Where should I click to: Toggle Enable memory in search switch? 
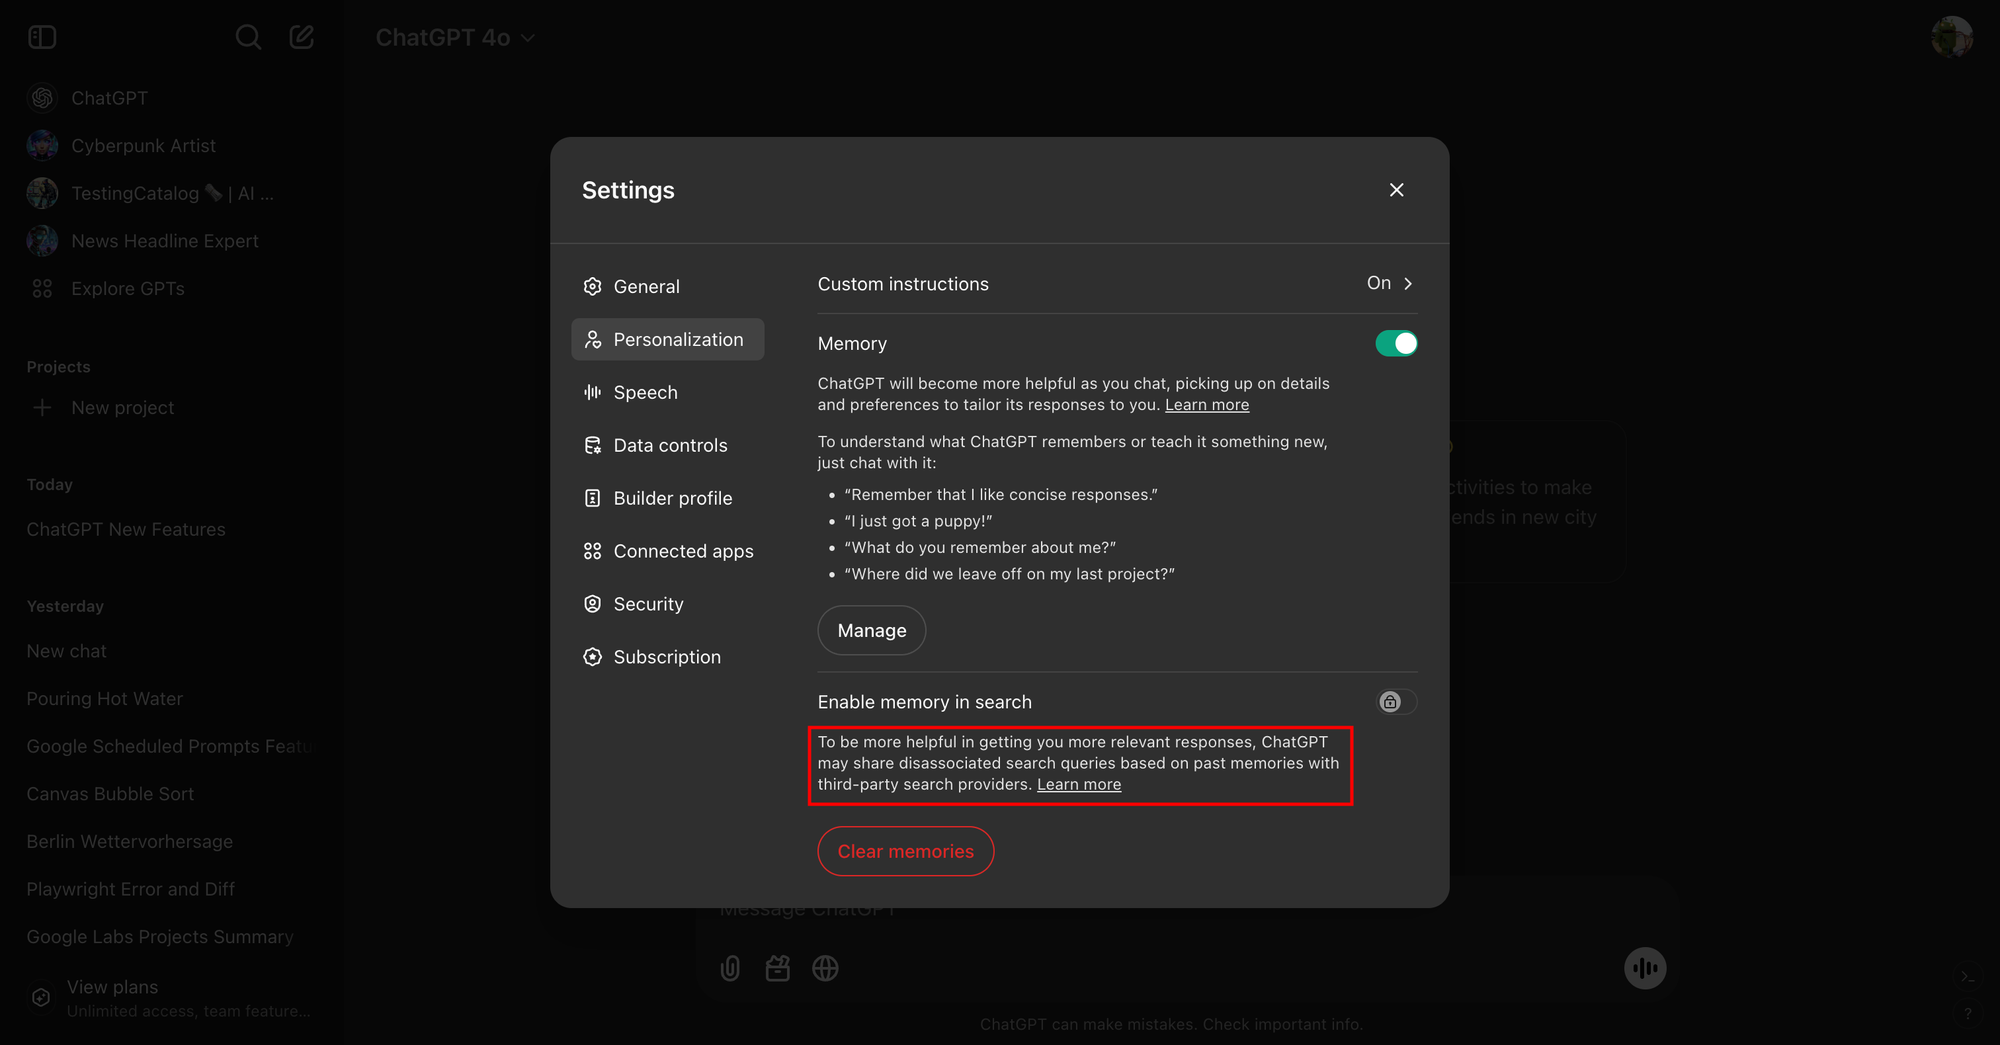coord(1396,702)
